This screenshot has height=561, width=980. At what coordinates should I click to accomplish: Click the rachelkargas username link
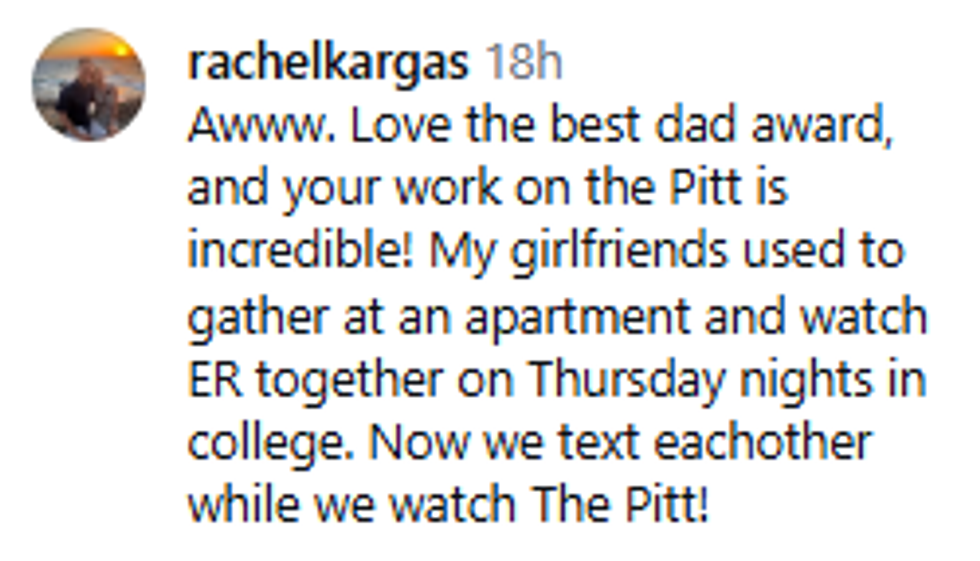coord(328,64)
